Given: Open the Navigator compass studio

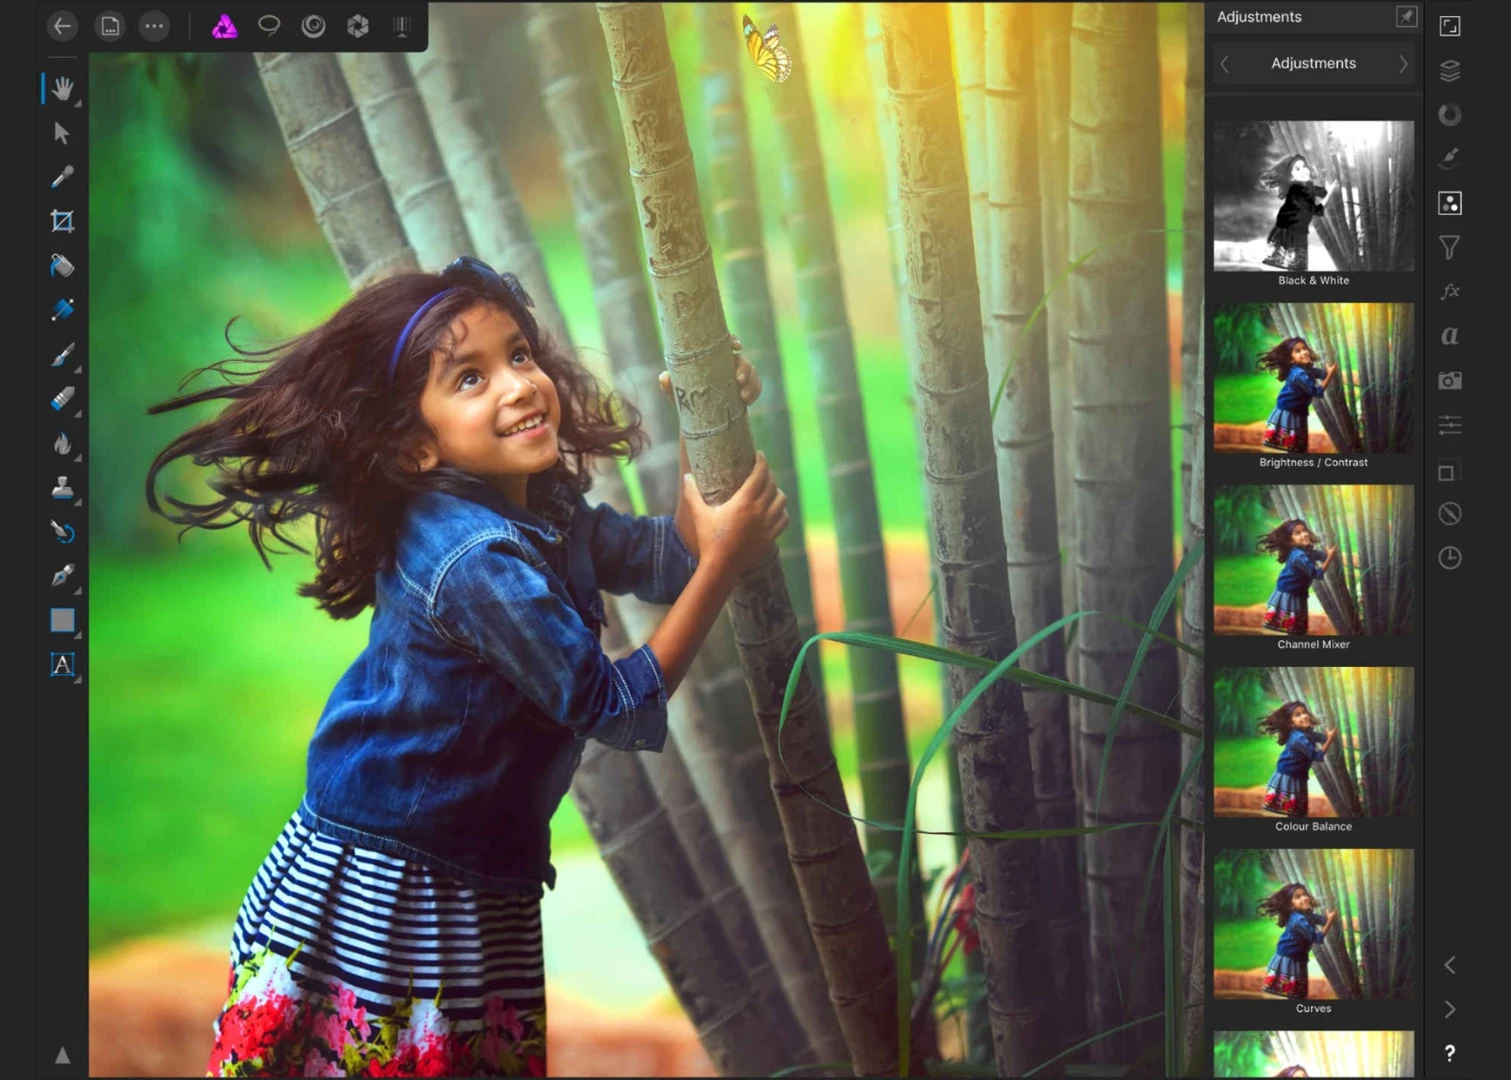Looking at the screenshot, I should pos(1450,514).
